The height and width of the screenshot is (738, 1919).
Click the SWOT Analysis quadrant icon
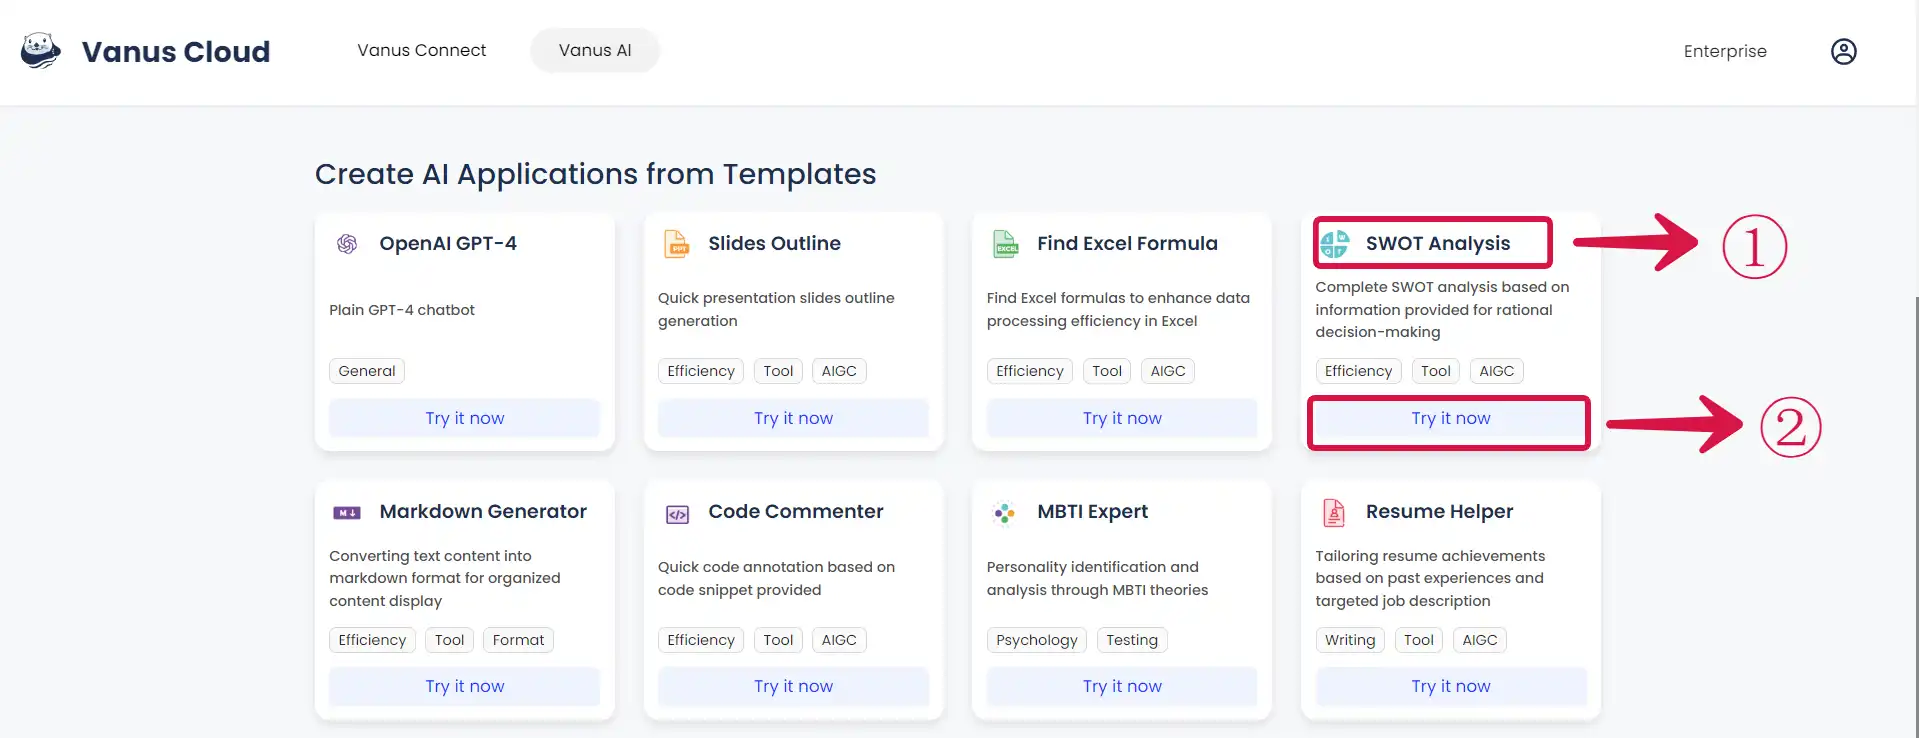click(x=1335, y=244)
